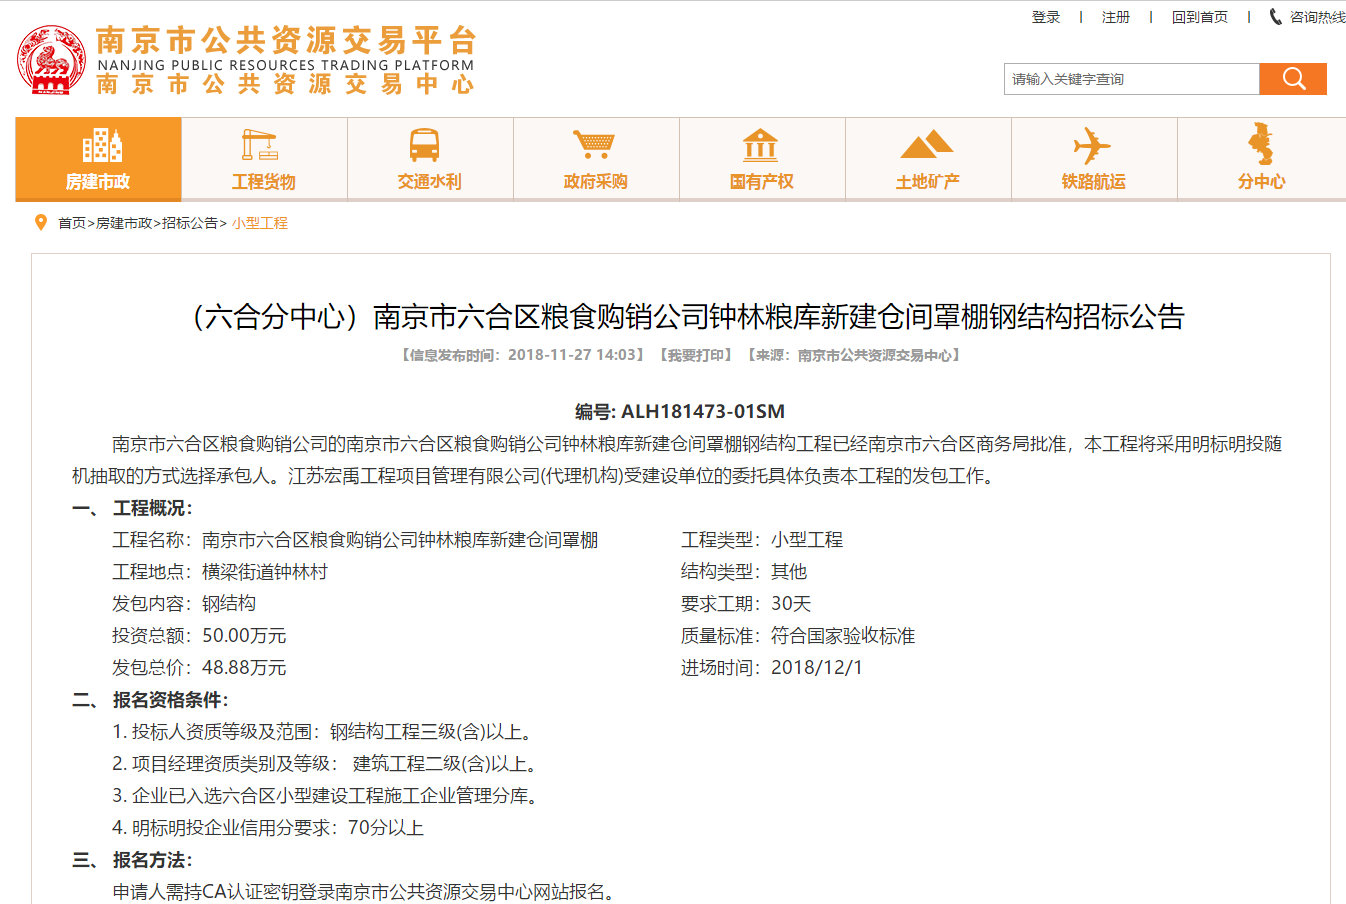
Task: Click the 工程名称 project name line
Action: coord(355,540)
